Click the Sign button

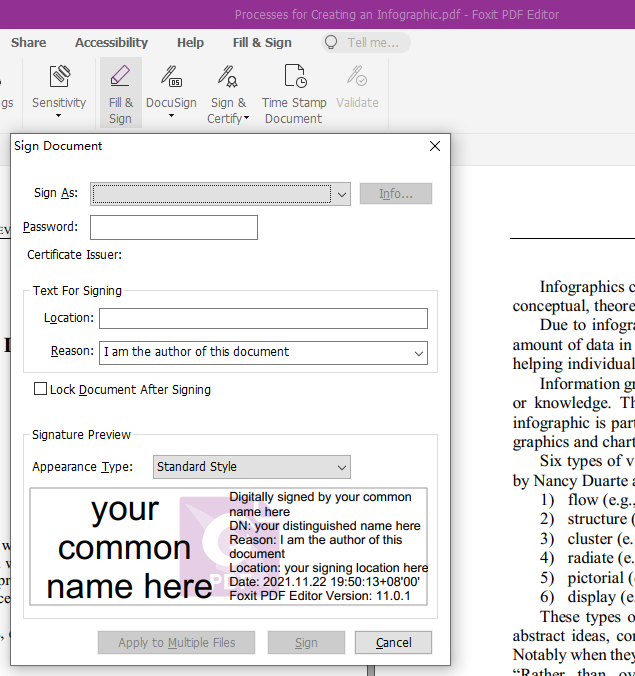(306, 642)
